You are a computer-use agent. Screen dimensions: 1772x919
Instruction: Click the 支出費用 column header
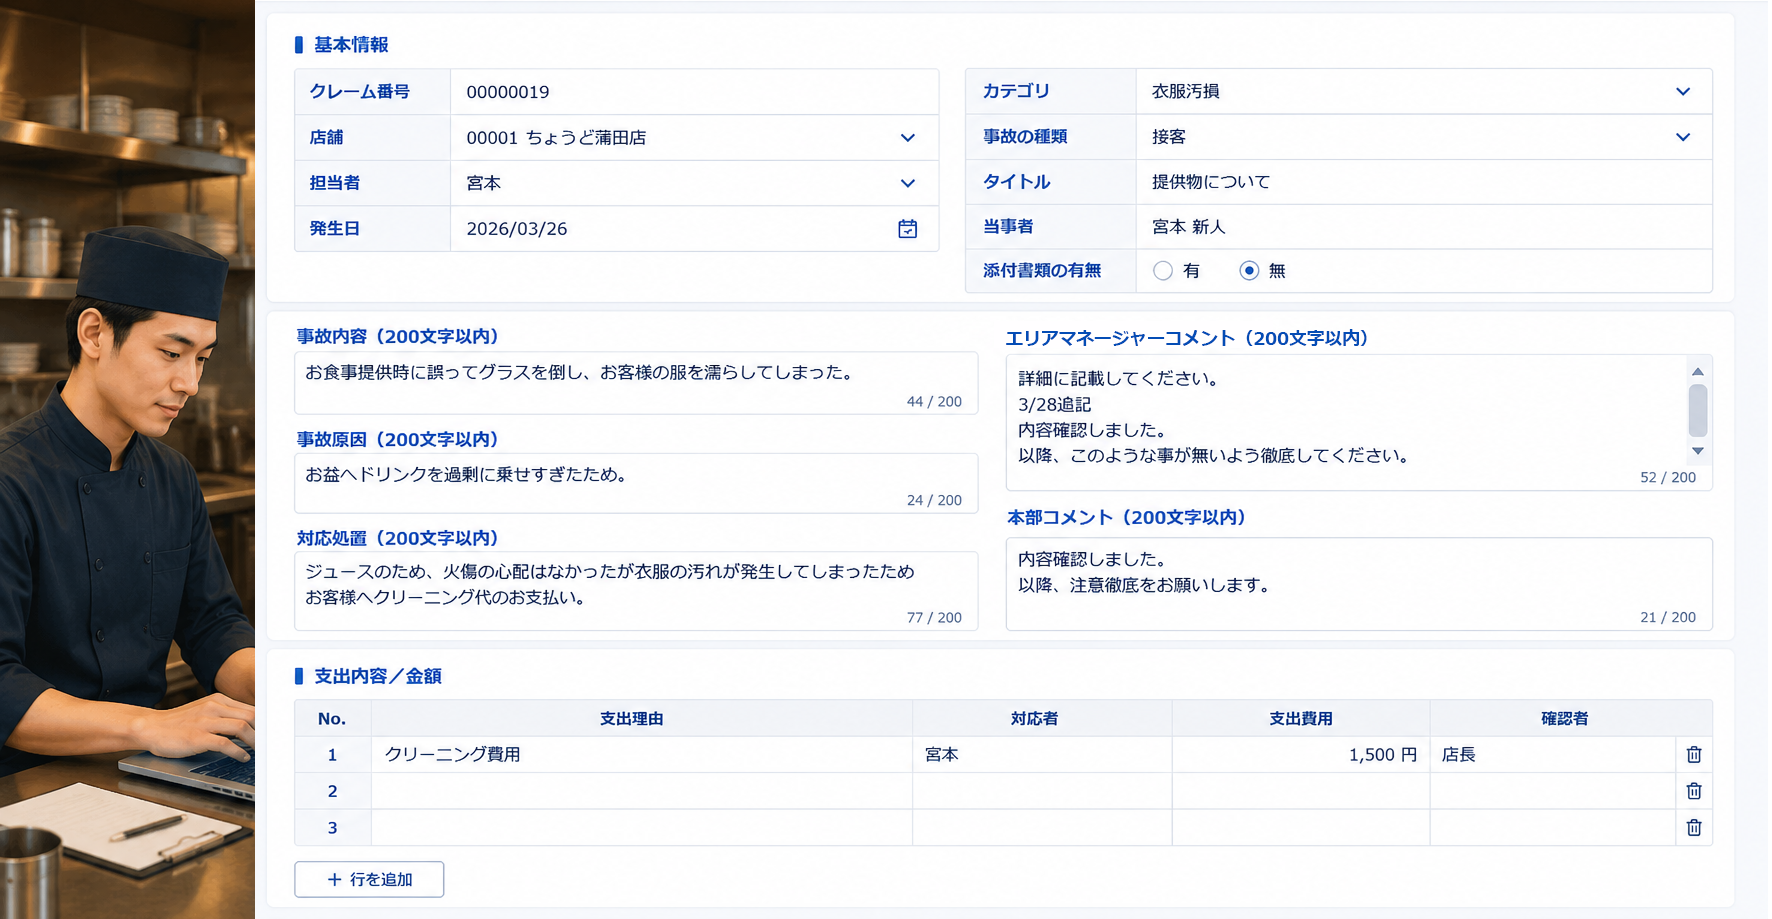tap(1300, 719)
